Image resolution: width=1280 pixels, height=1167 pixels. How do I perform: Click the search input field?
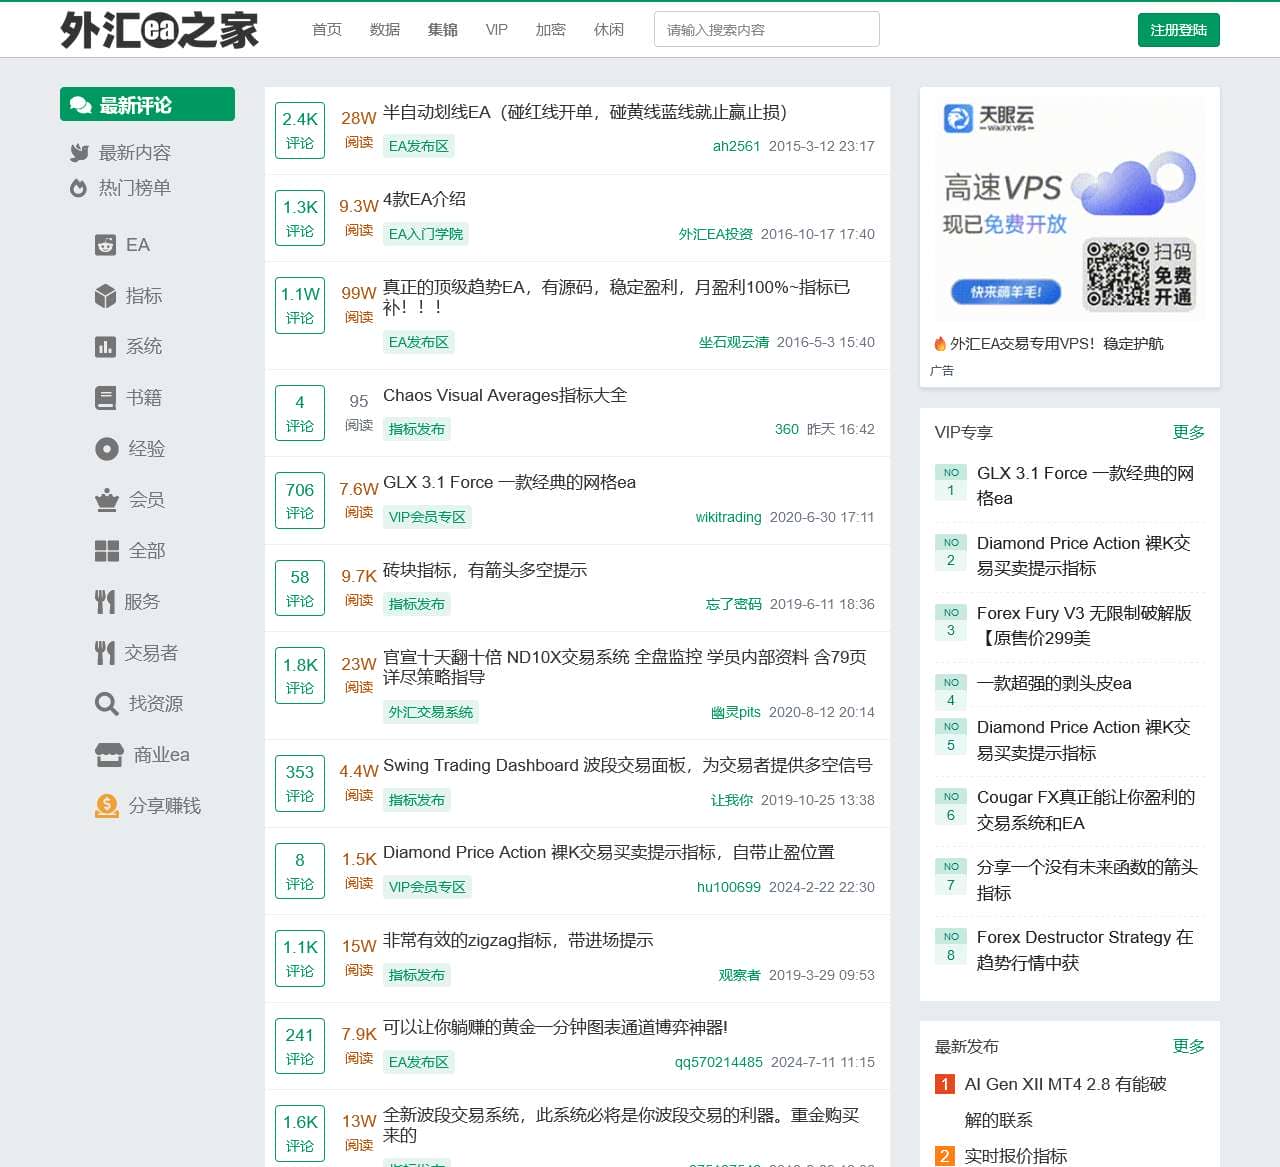(x=767, y=30)
